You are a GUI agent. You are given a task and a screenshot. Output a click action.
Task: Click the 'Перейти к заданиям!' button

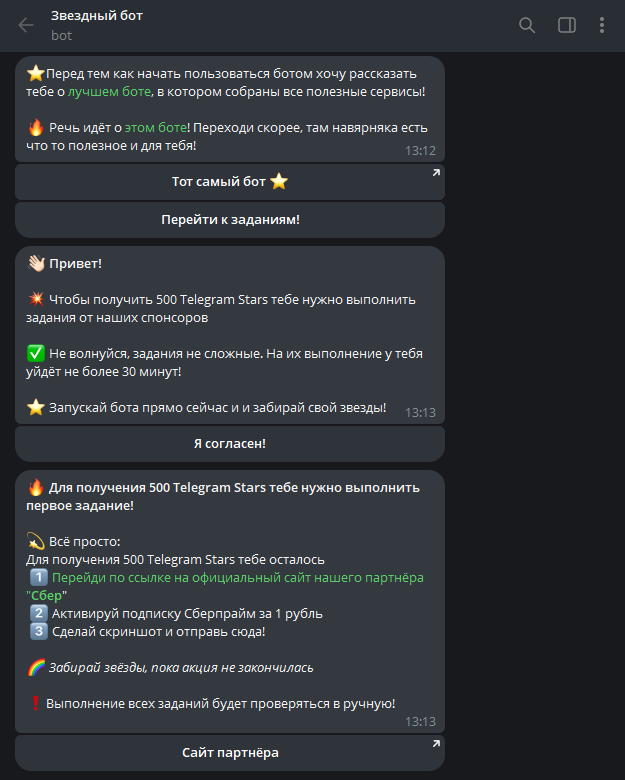point(230,219)
